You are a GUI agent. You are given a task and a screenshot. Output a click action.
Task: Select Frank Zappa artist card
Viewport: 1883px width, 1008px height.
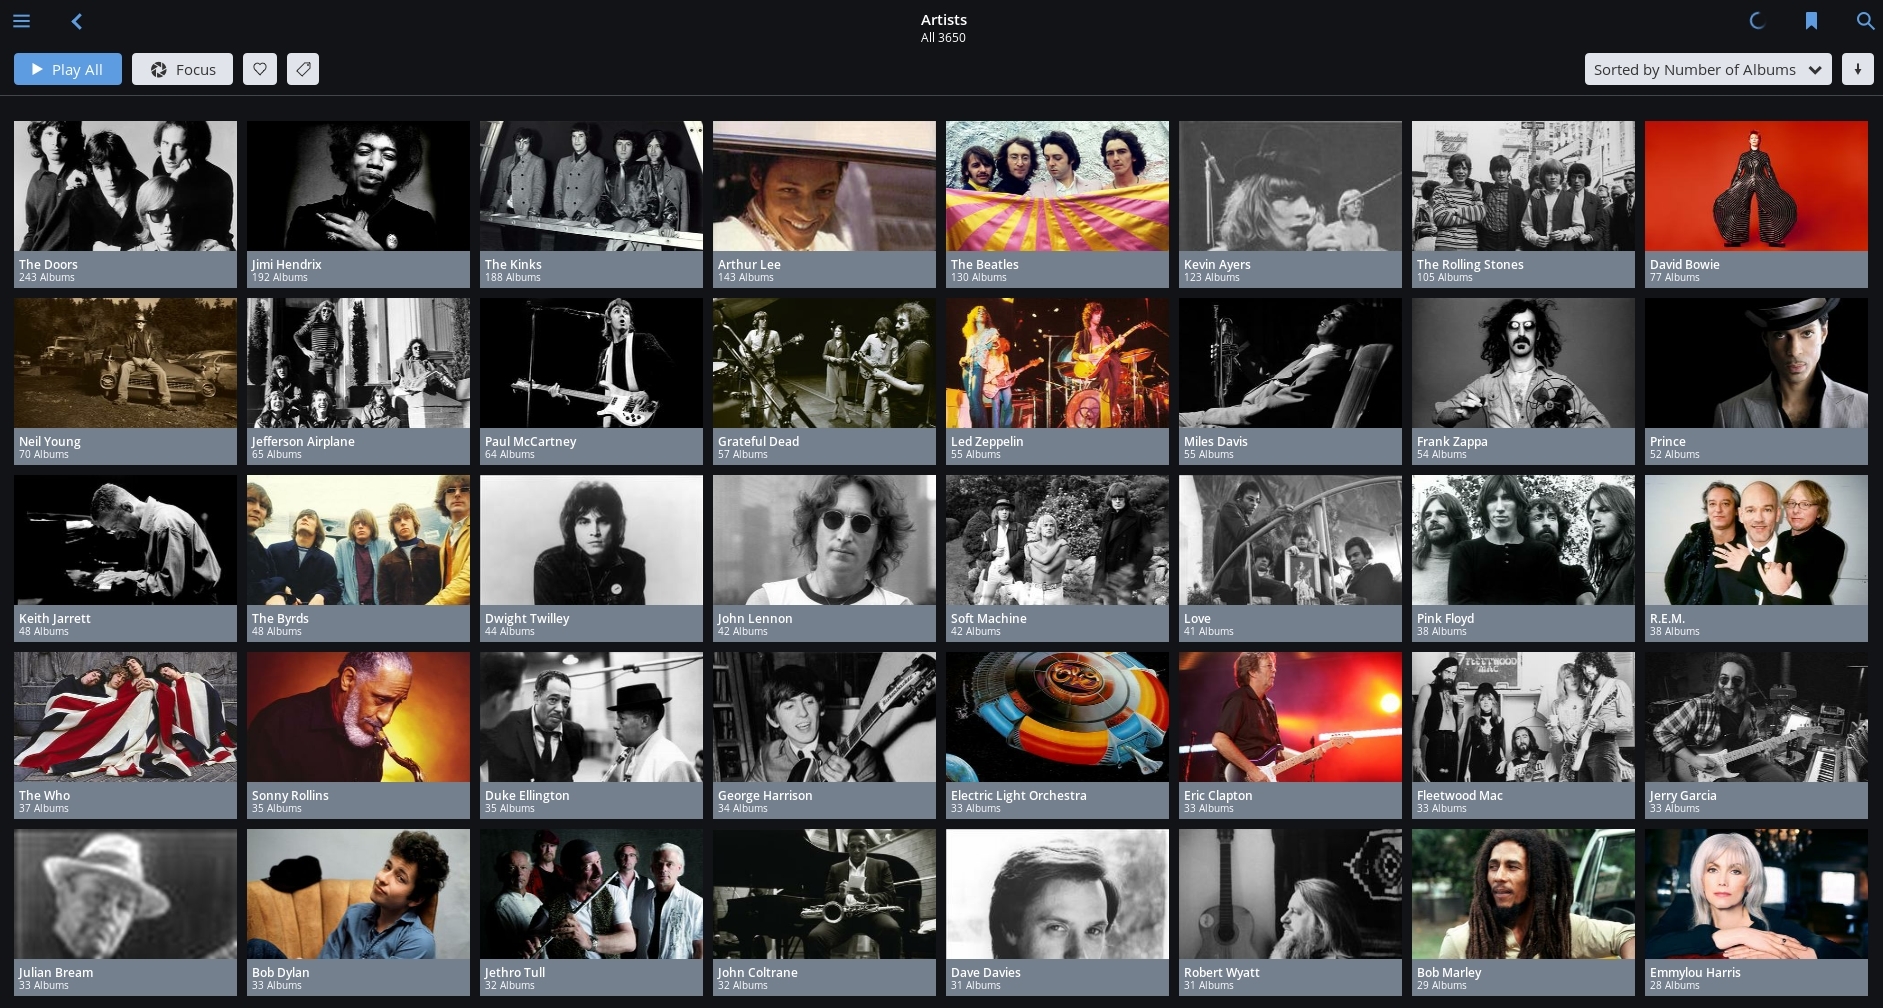click(x=1523, y=381)
